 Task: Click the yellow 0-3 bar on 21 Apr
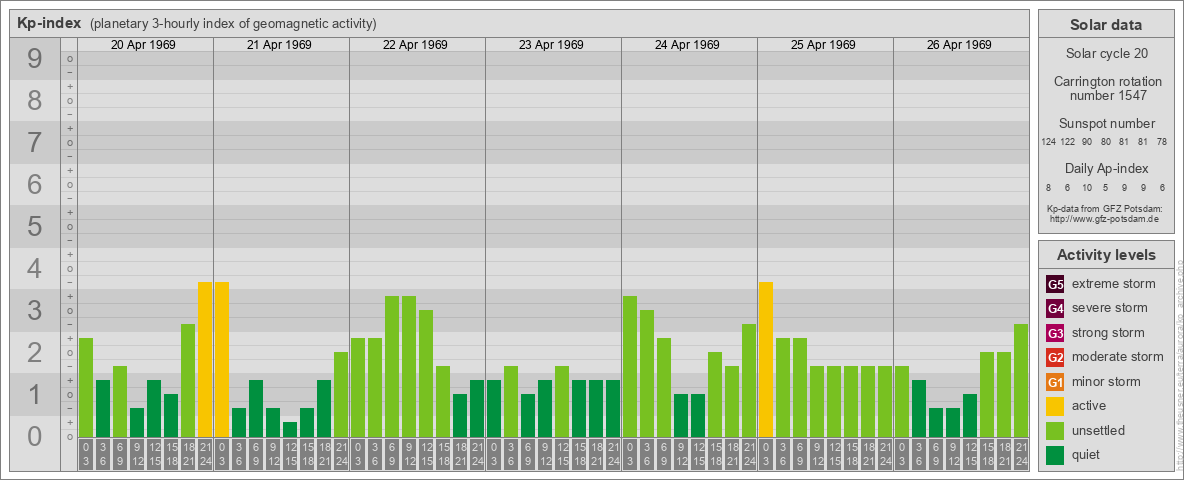[x=222, y=359]
